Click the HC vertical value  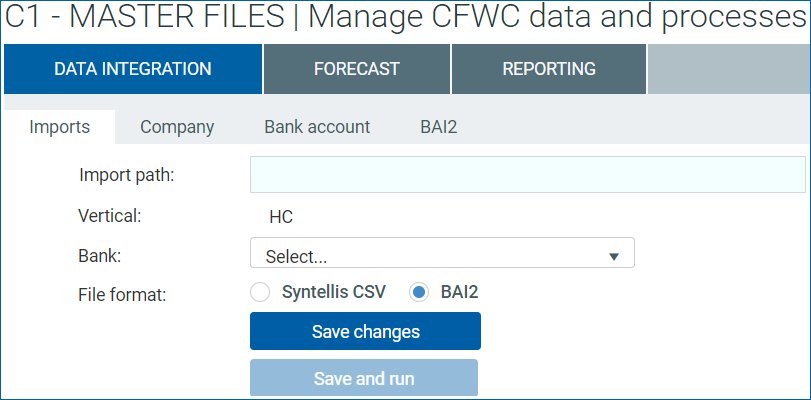[x=281, y=217]
